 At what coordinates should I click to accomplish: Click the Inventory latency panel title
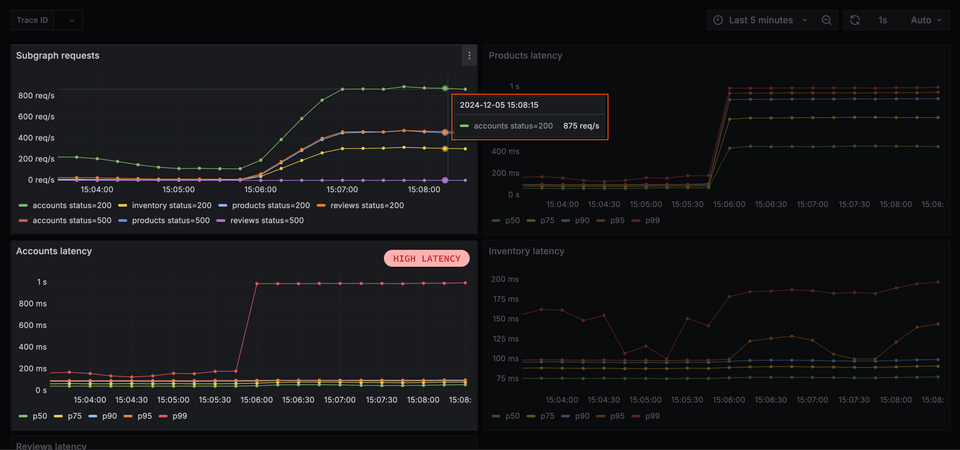click(x=527, y=251)
